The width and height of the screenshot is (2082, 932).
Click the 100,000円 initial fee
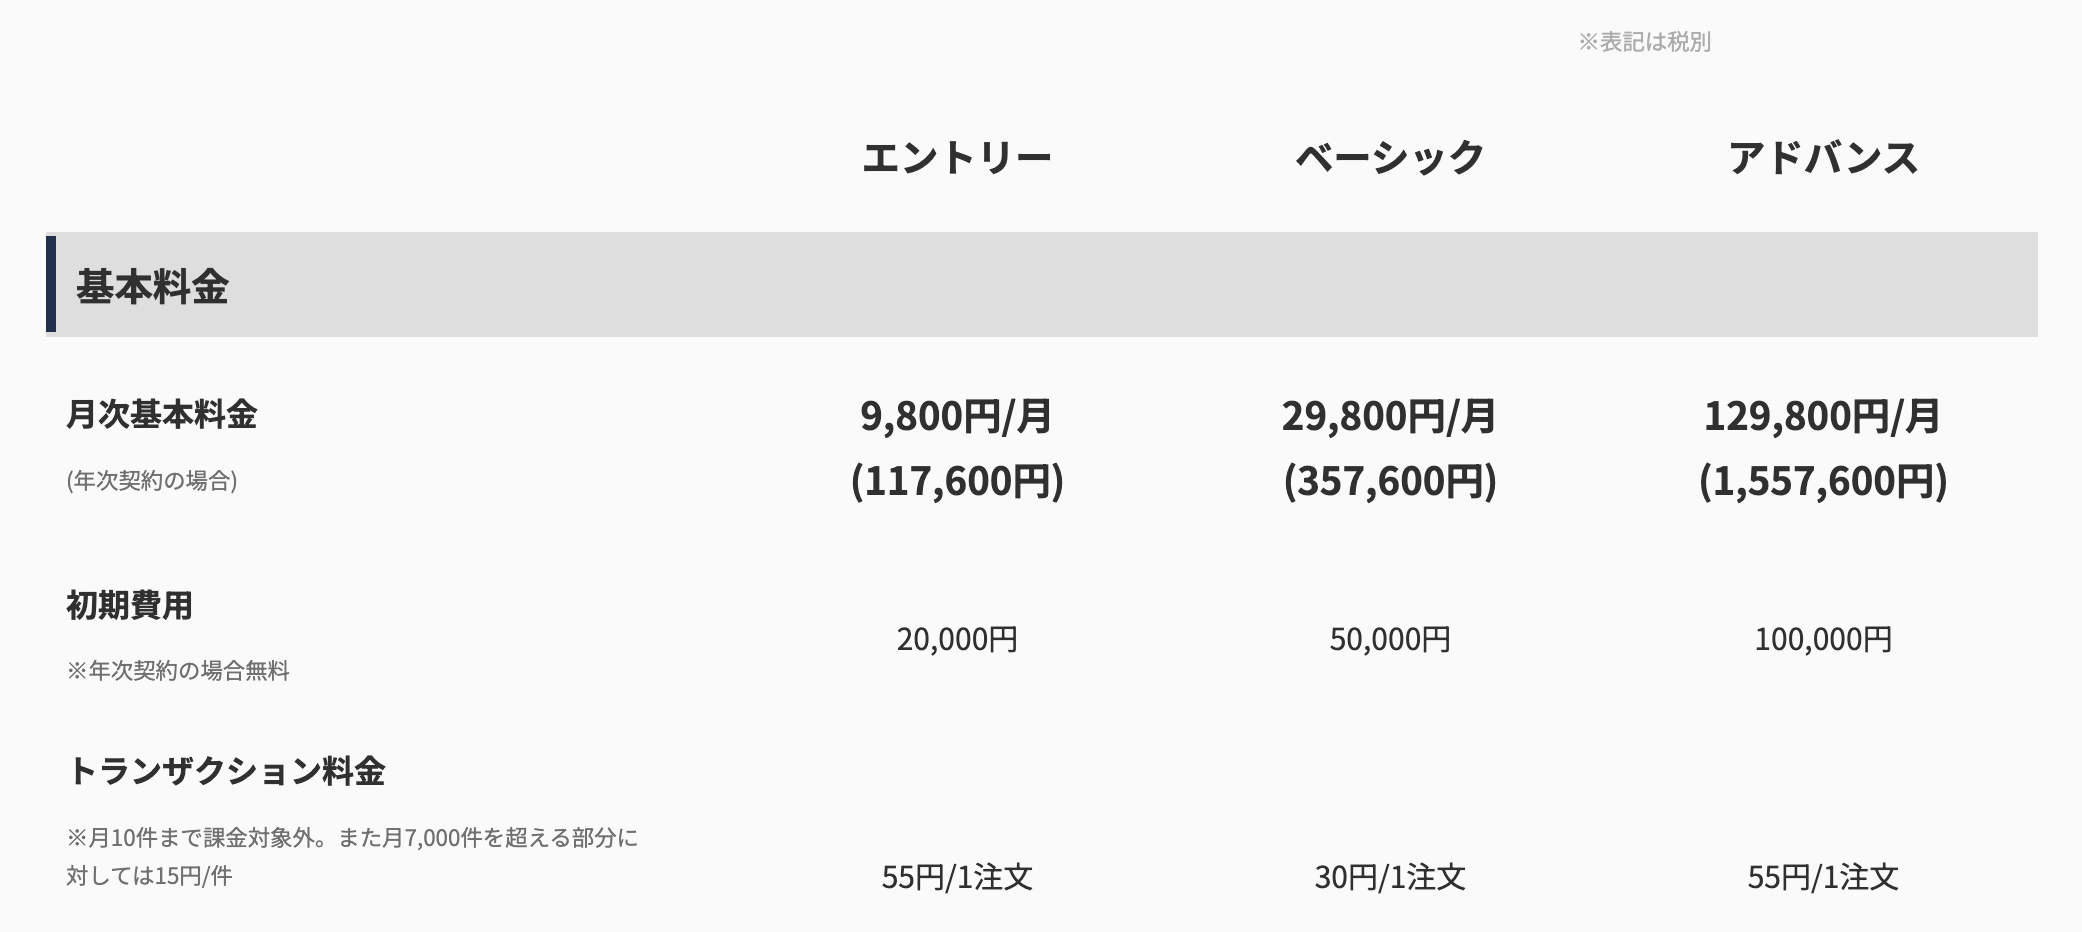point(1823,639)
